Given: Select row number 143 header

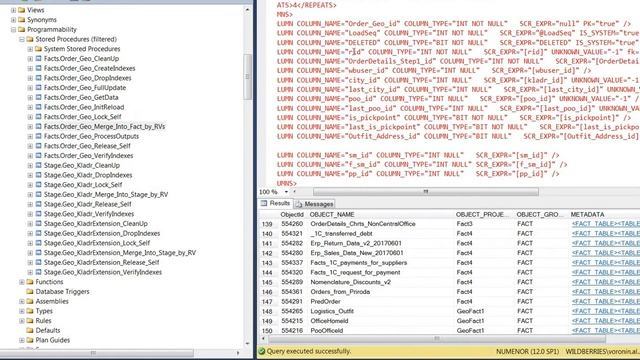Looking at the screenshot, I should click(267, 263).
